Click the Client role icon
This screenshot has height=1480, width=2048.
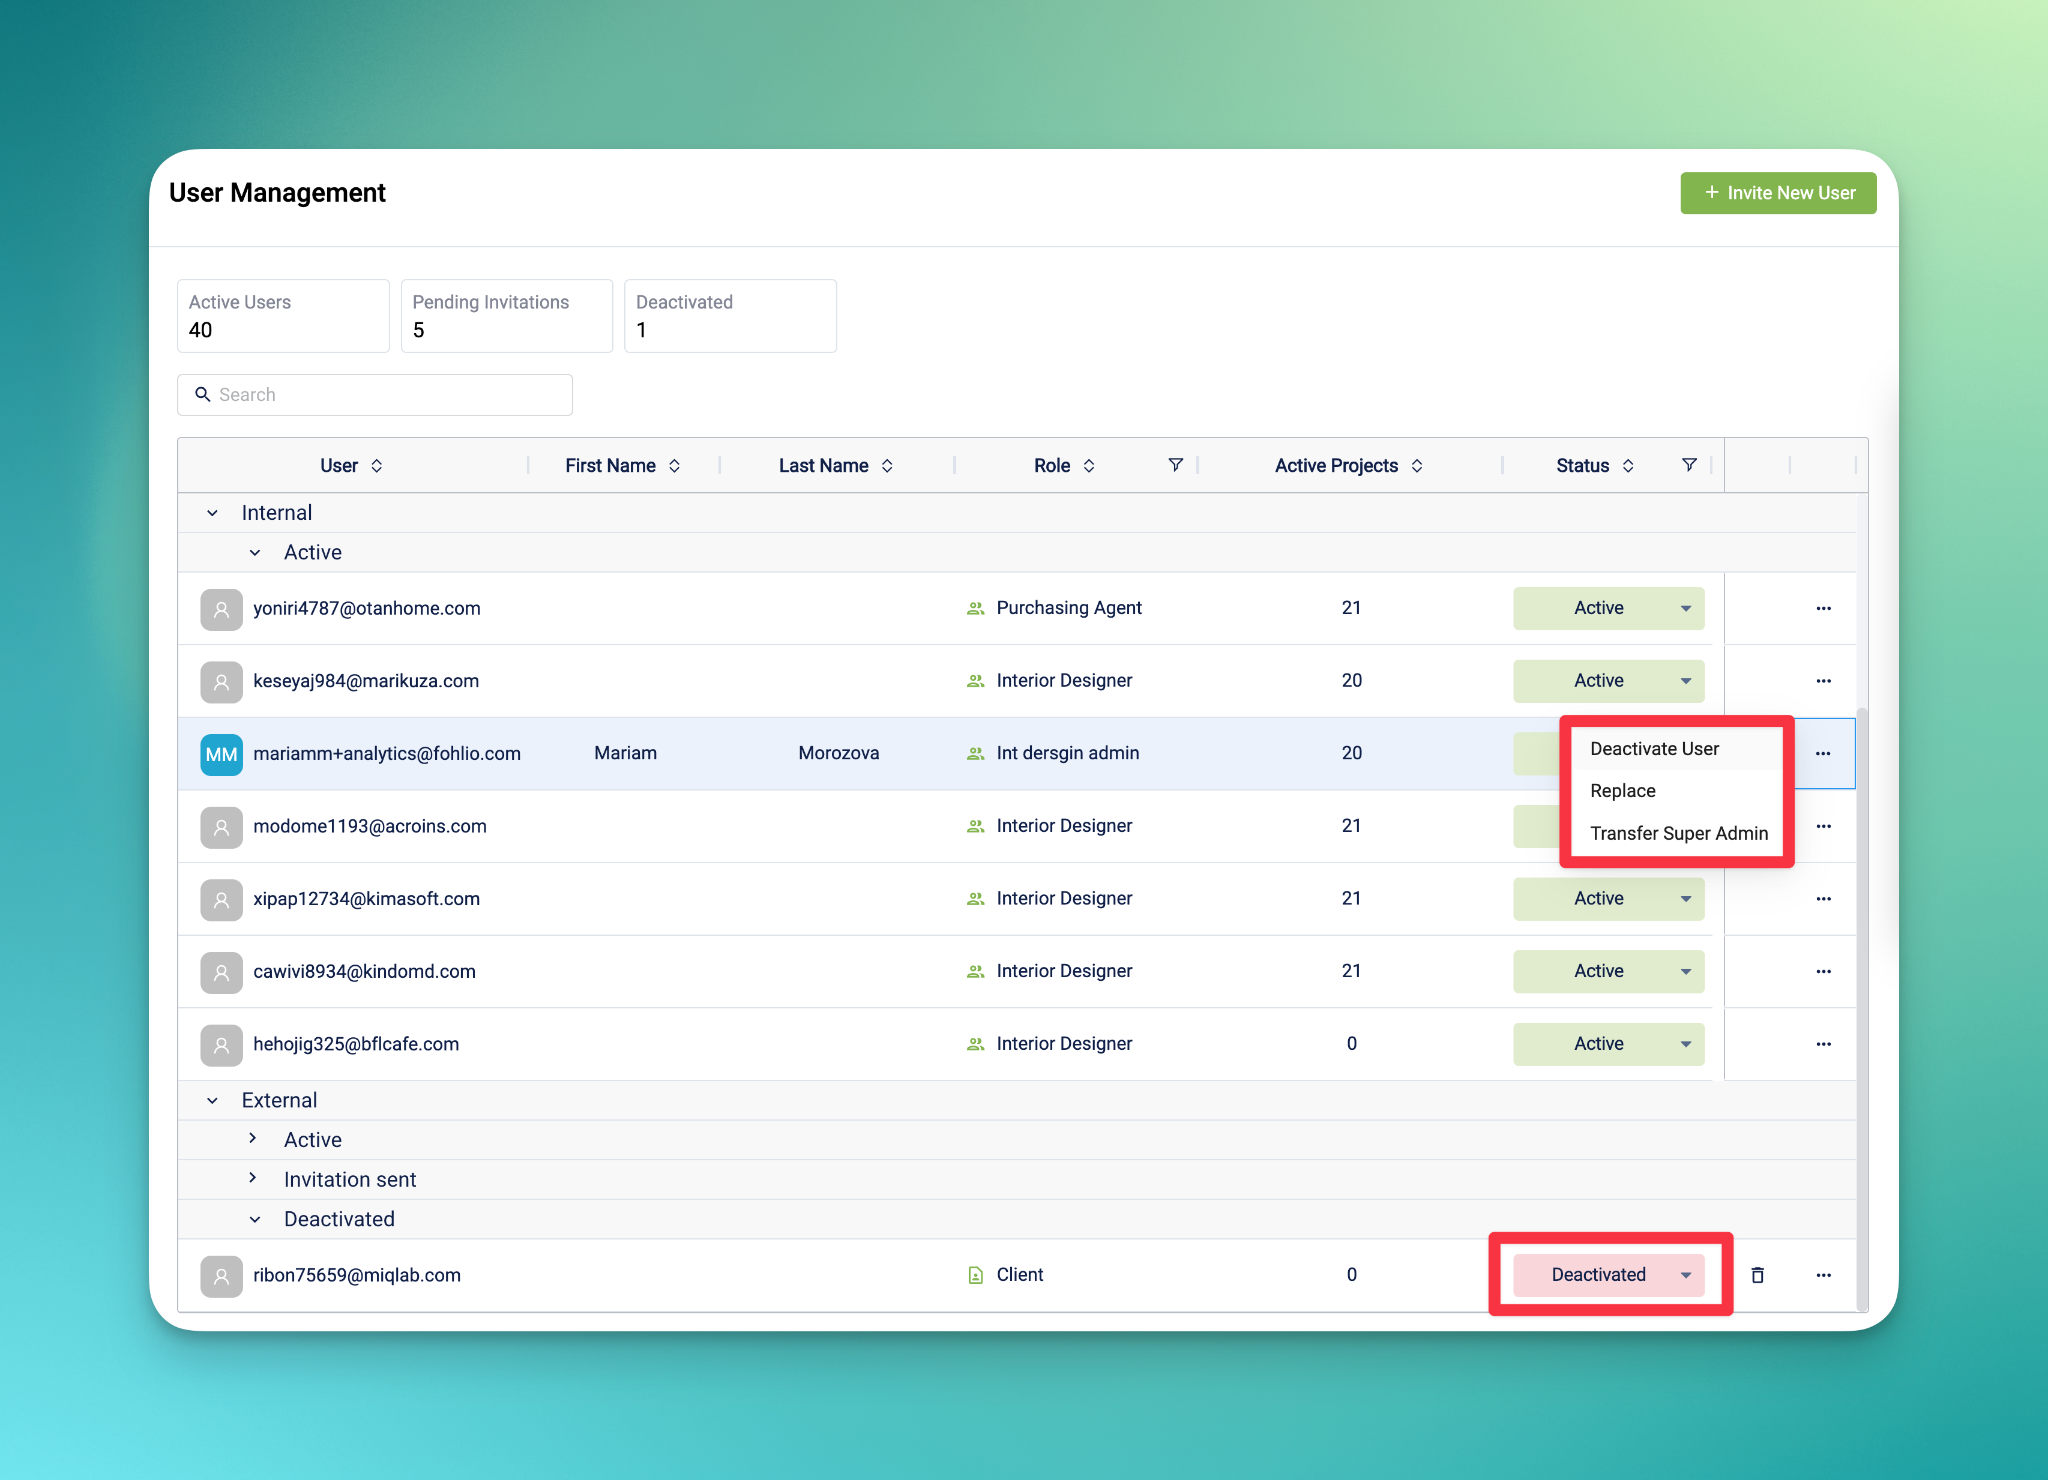975,1275
